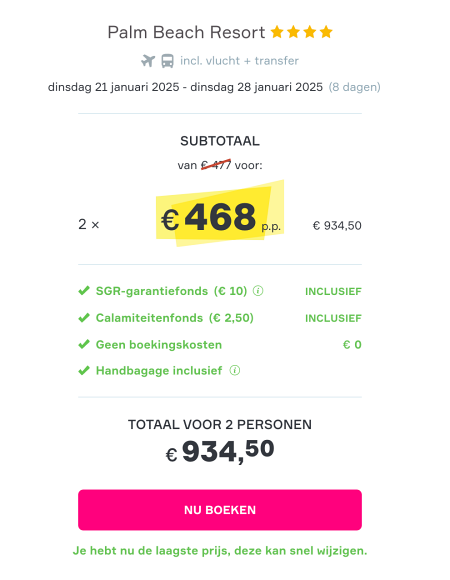Click the SGR-garantiefonds green checkmark

(84, 291)
